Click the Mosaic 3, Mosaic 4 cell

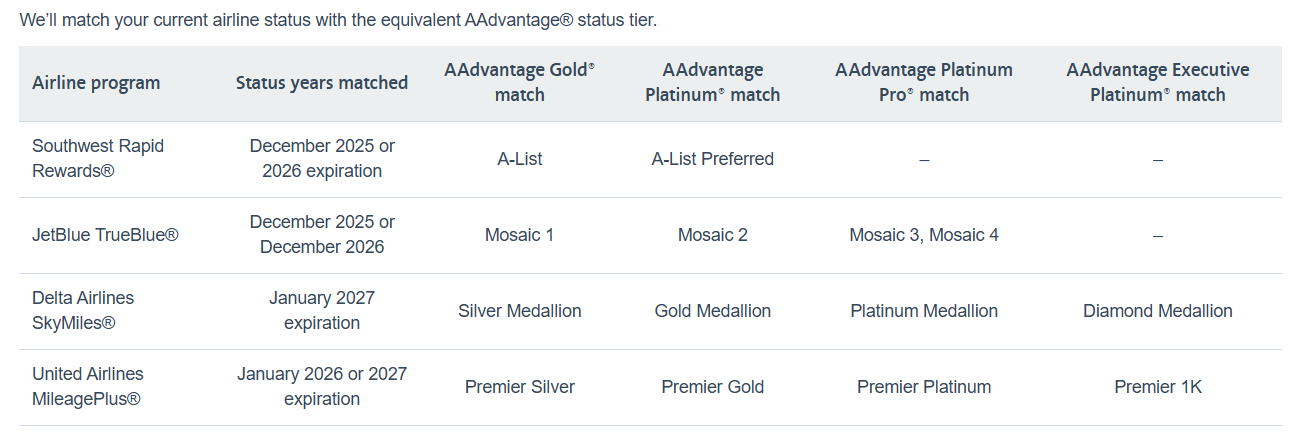924,235
